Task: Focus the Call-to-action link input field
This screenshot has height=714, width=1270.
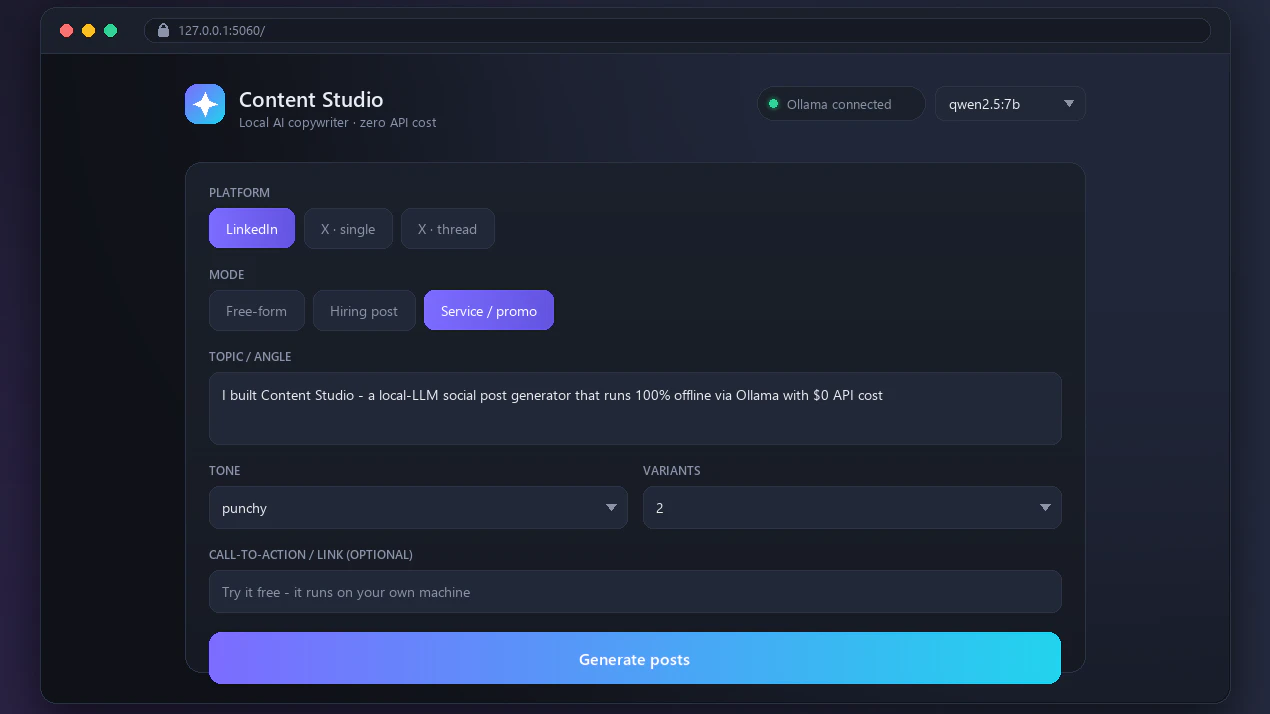Action: click(x=635, y=591)
